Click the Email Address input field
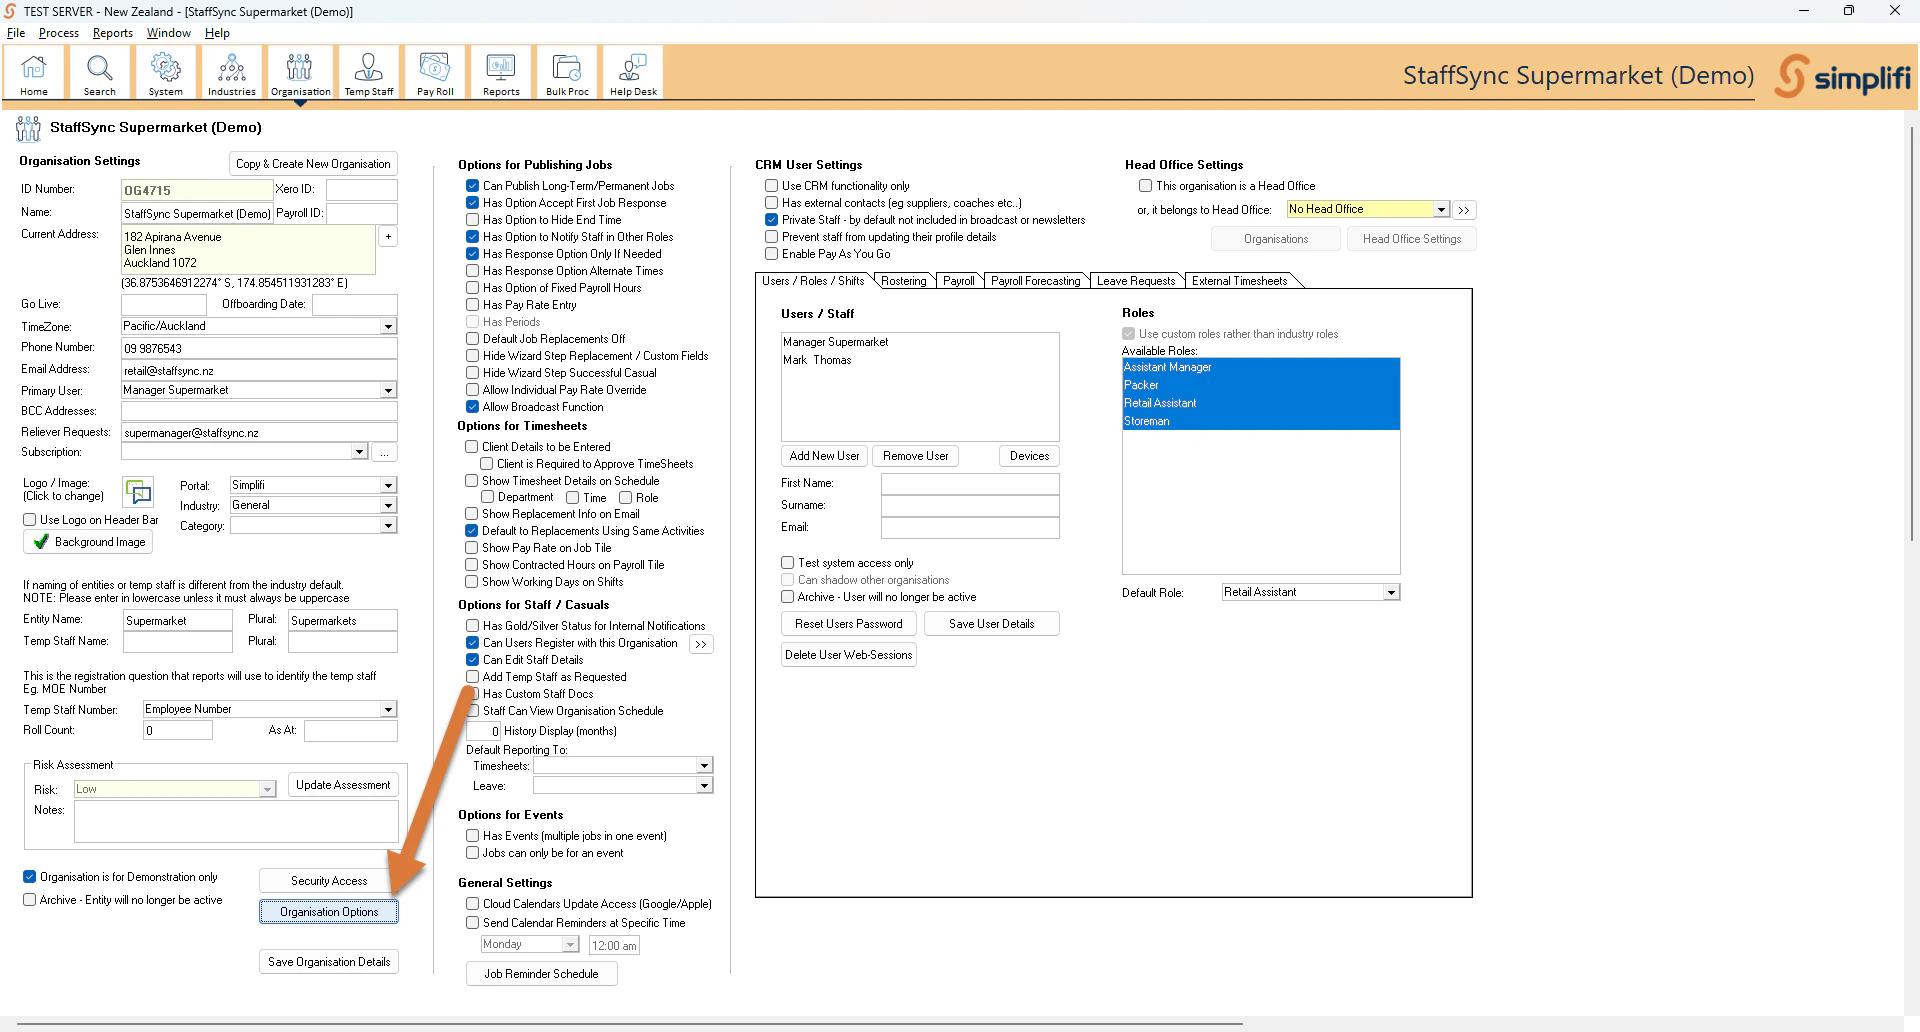1920x1032 pixels. tap(259, 370)
